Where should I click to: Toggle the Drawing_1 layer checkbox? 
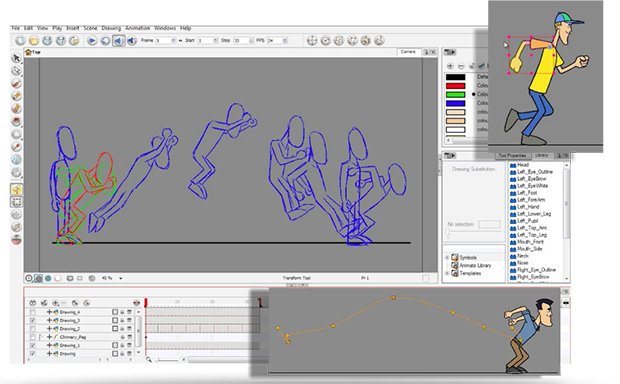[32, 345]
